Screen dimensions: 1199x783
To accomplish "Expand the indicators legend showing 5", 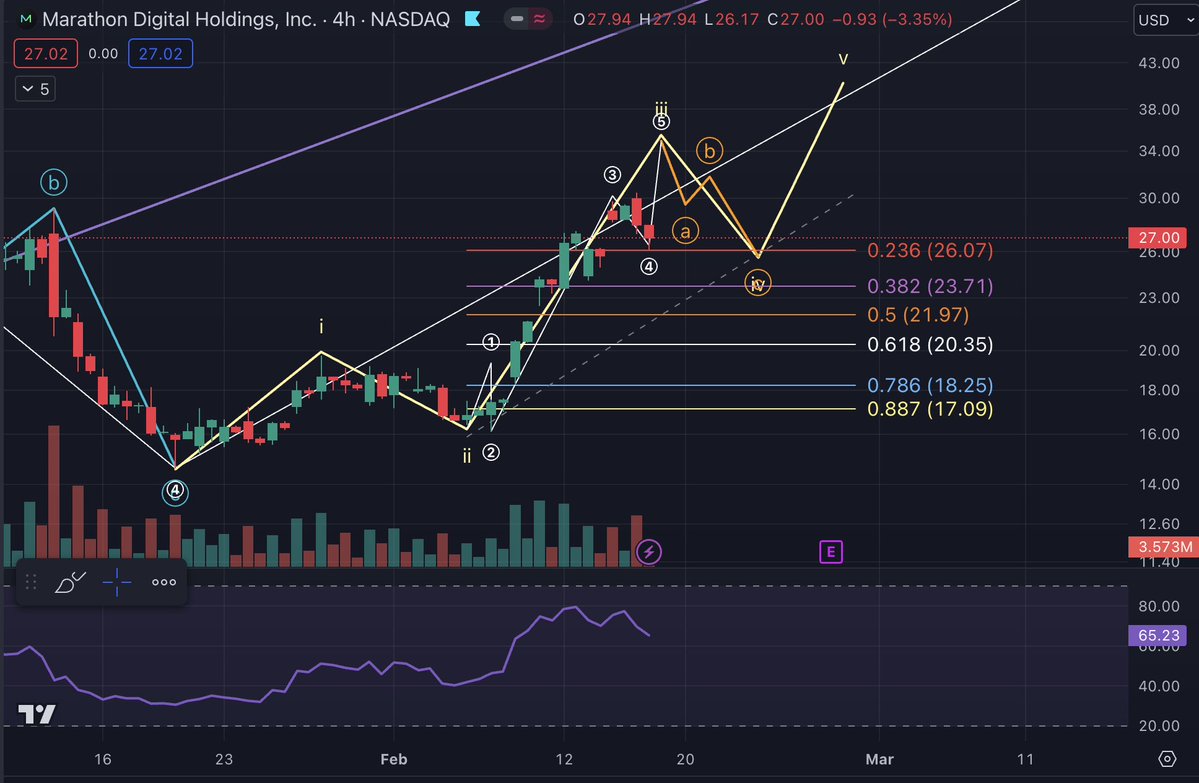I will coord(35,89).
